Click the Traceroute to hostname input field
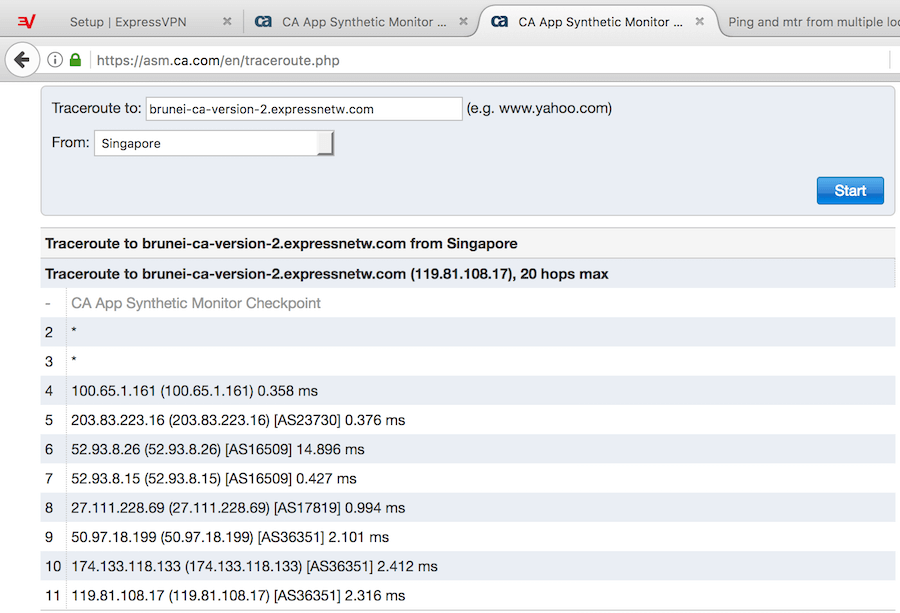This screenshot has width=900, height=613. [304, 109]
